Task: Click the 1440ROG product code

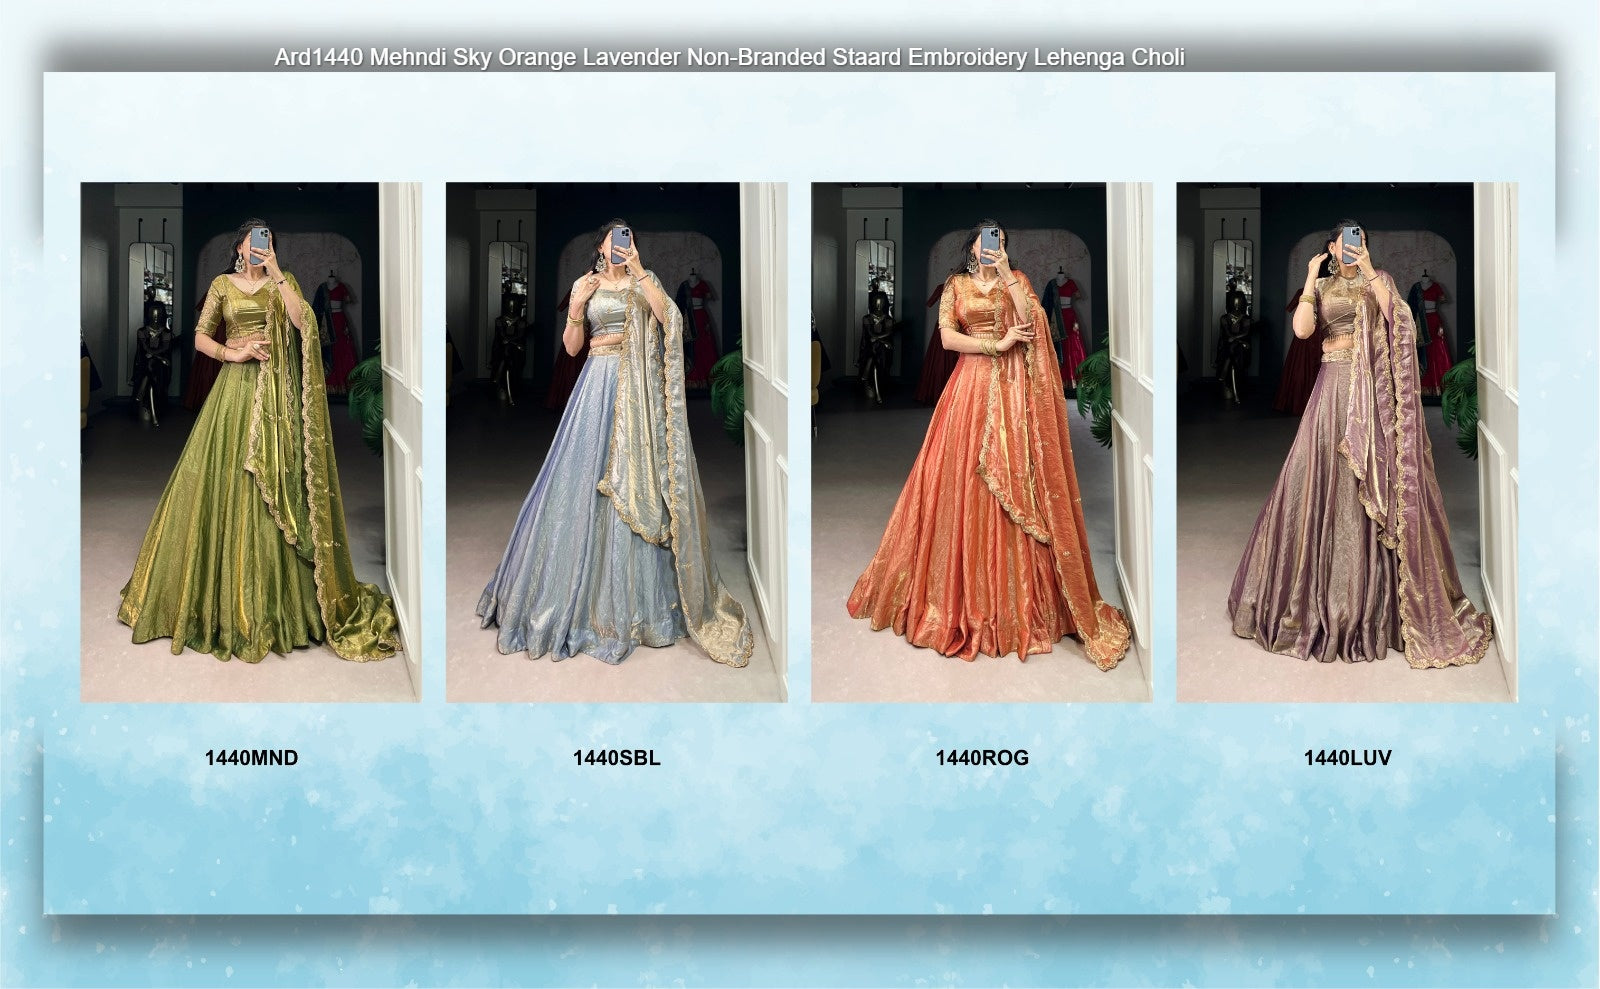Action: click(x=981, y=758)
